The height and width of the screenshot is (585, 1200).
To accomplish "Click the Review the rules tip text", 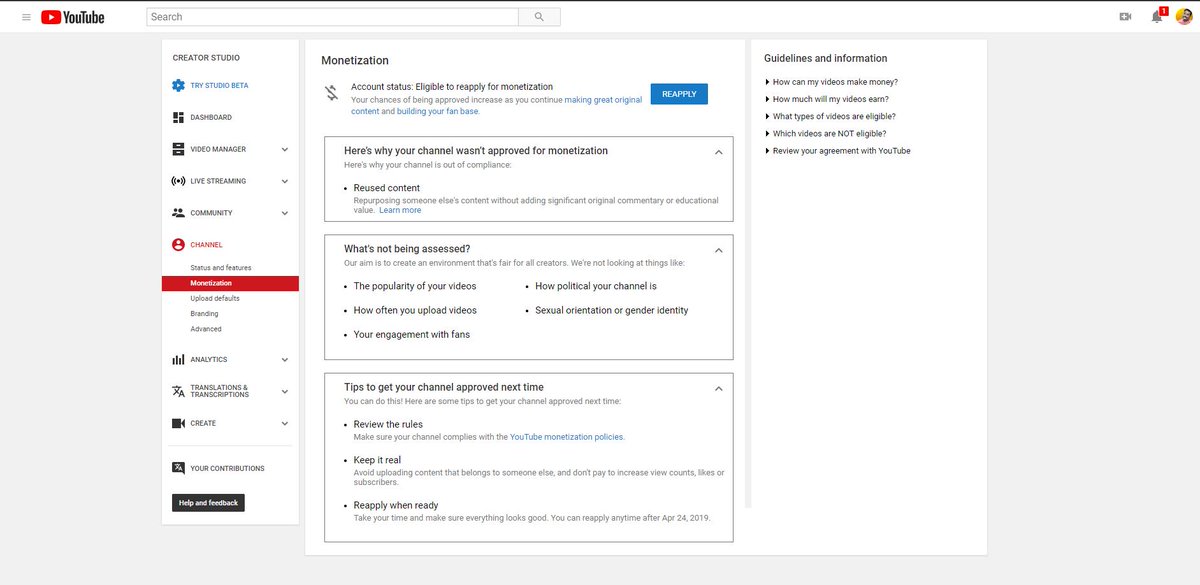I will pos(388,425).
